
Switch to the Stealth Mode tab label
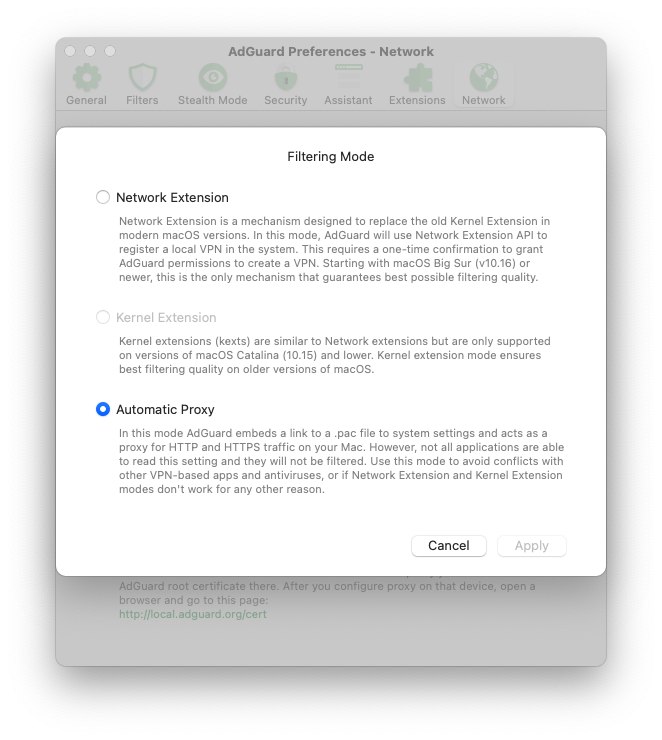click(213, 100)
